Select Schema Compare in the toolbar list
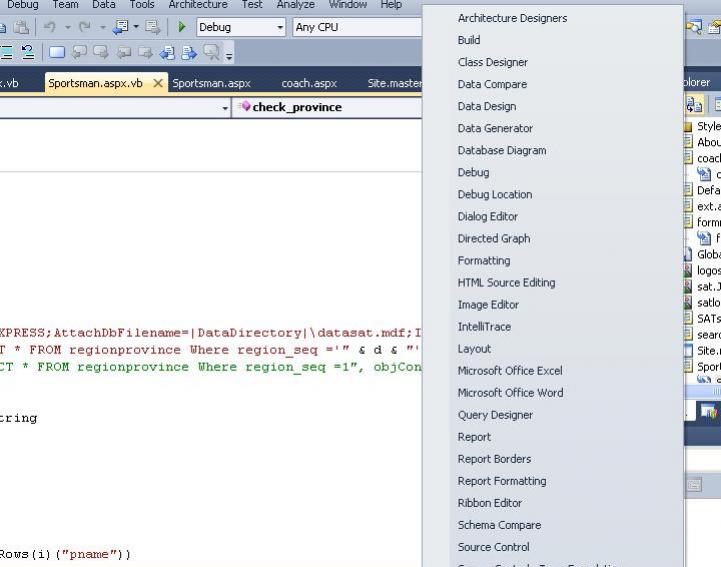721x567 pixels. pos(499,525)
